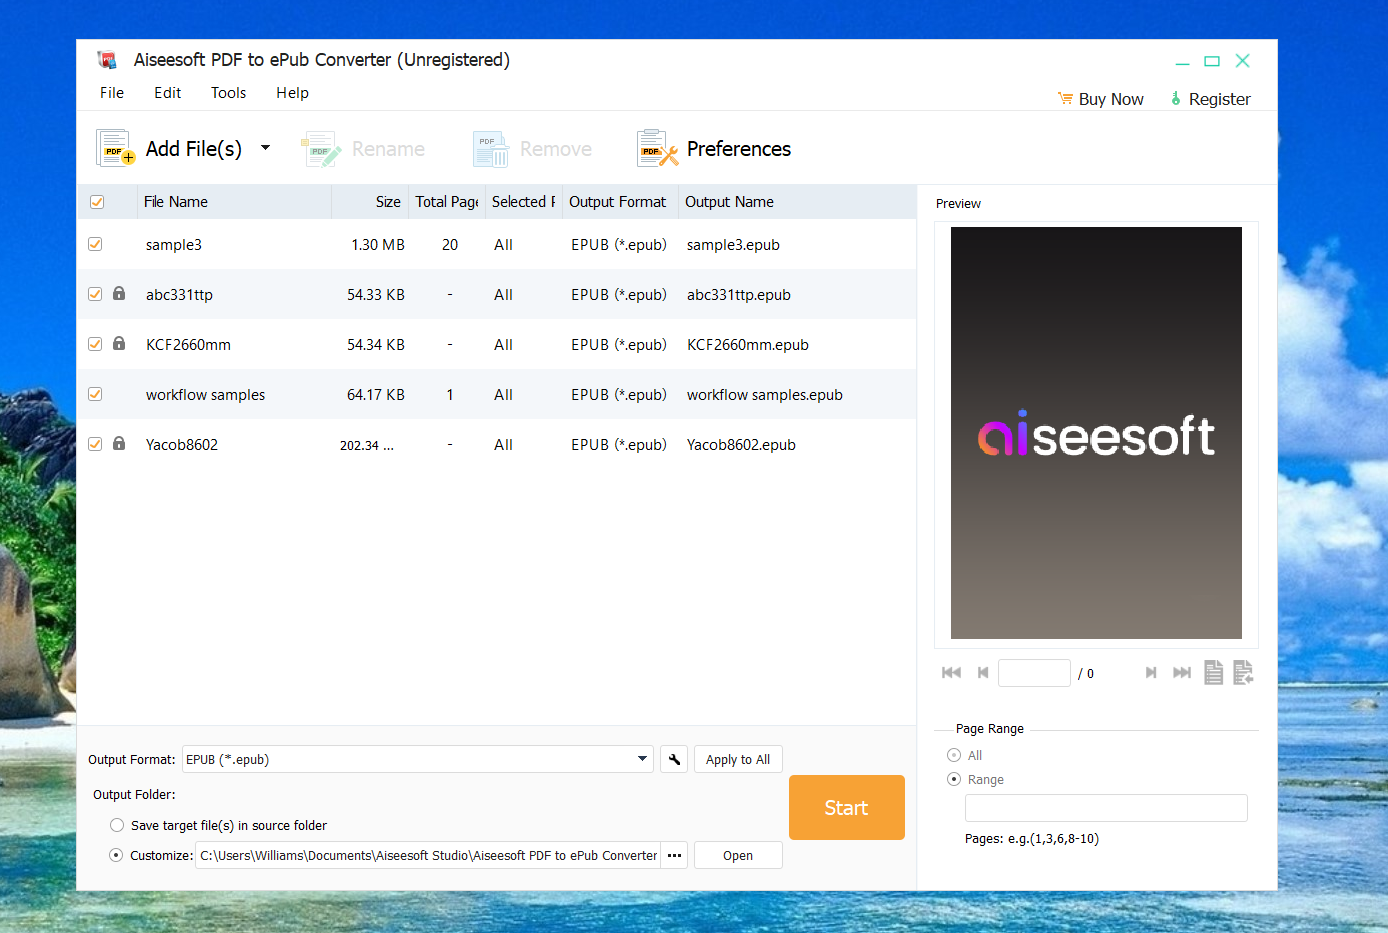1388x933 pixels.
Task: Click the 1.30 MB size cell
Action: pos(378,245)
